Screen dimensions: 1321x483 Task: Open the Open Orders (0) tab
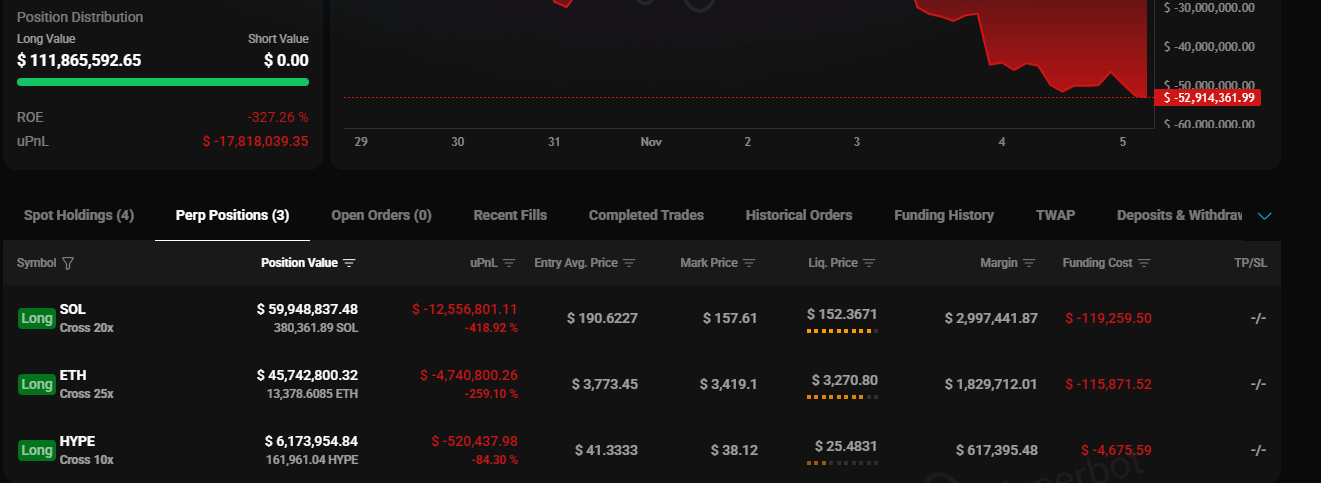[x=381, y=215]
